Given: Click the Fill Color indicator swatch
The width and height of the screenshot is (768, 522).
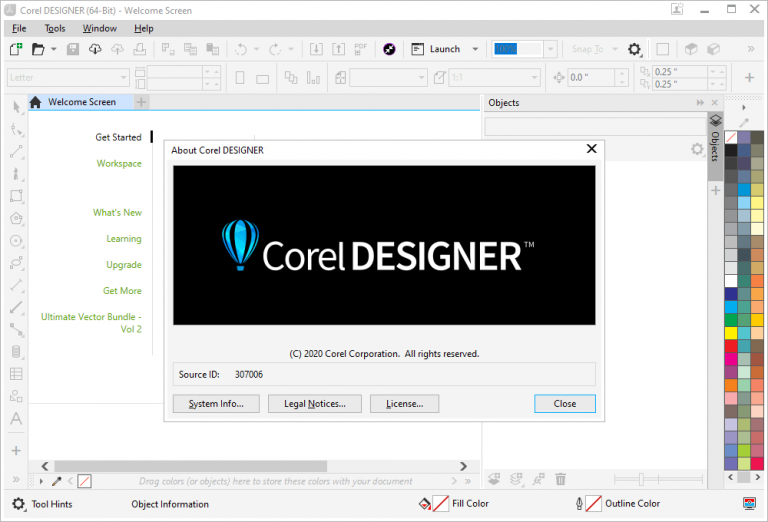Looking at the screenshot, I should pyautogui.click(x=441, y=503).
